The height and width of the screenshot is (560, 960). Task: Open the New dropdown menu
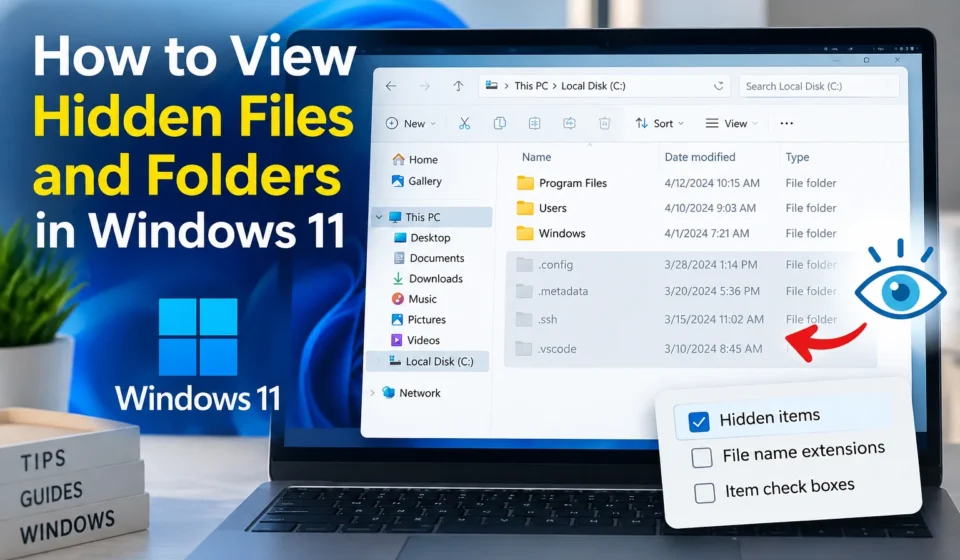point(411,124)
